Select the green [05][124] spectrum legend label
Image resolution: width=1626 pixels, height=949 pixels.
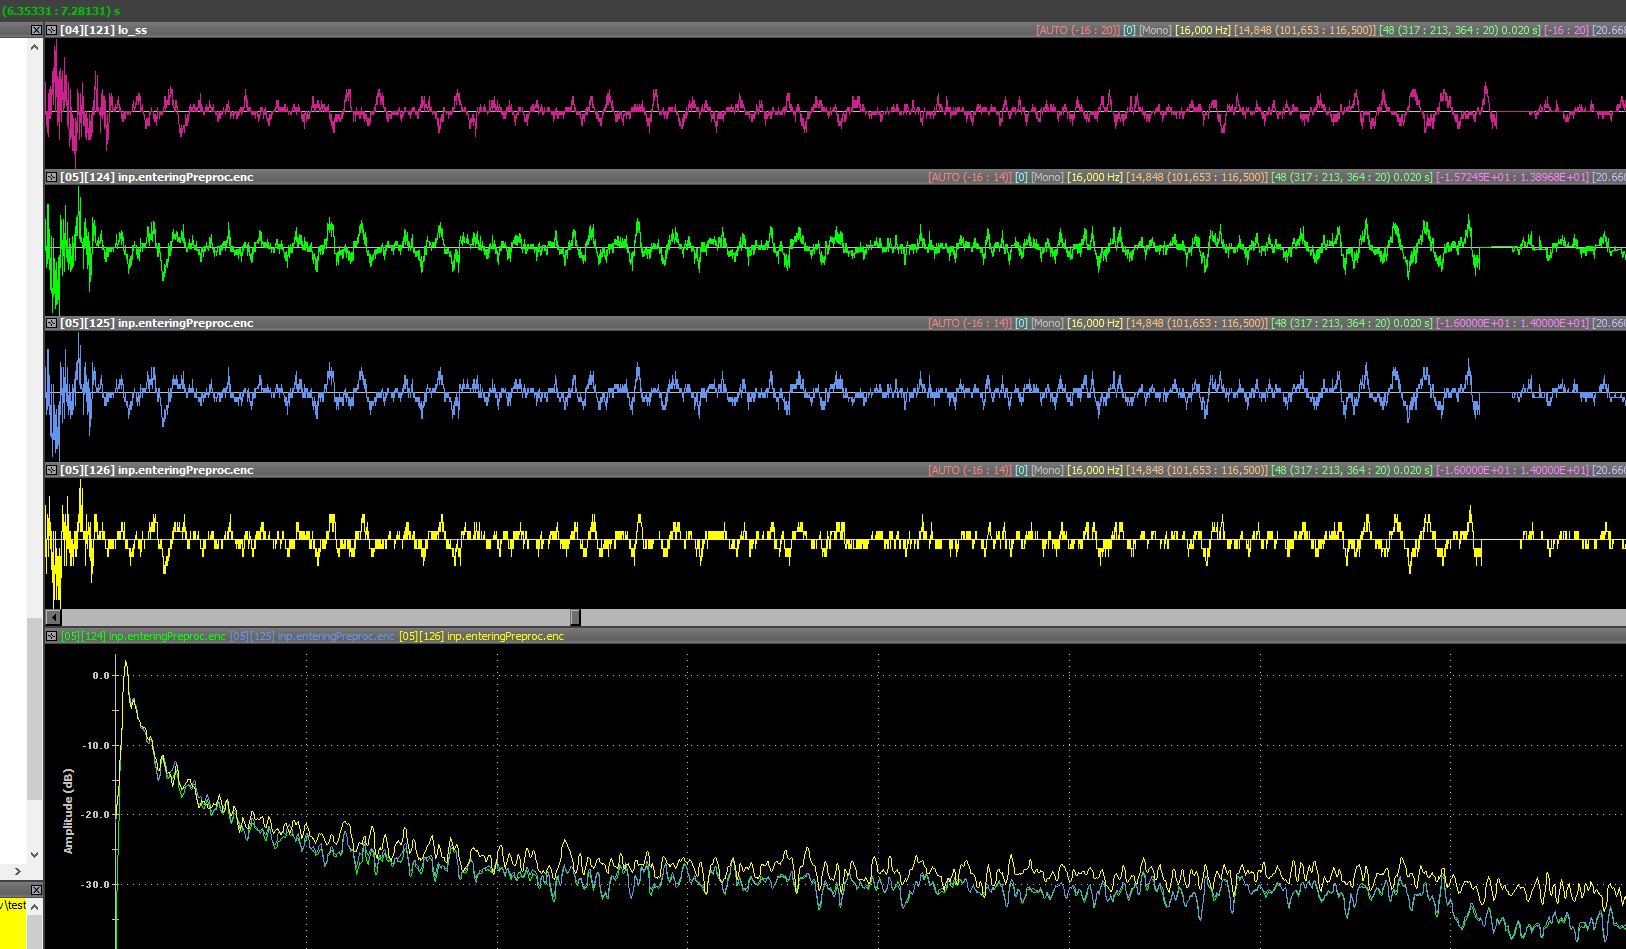[x=143, y=636]
